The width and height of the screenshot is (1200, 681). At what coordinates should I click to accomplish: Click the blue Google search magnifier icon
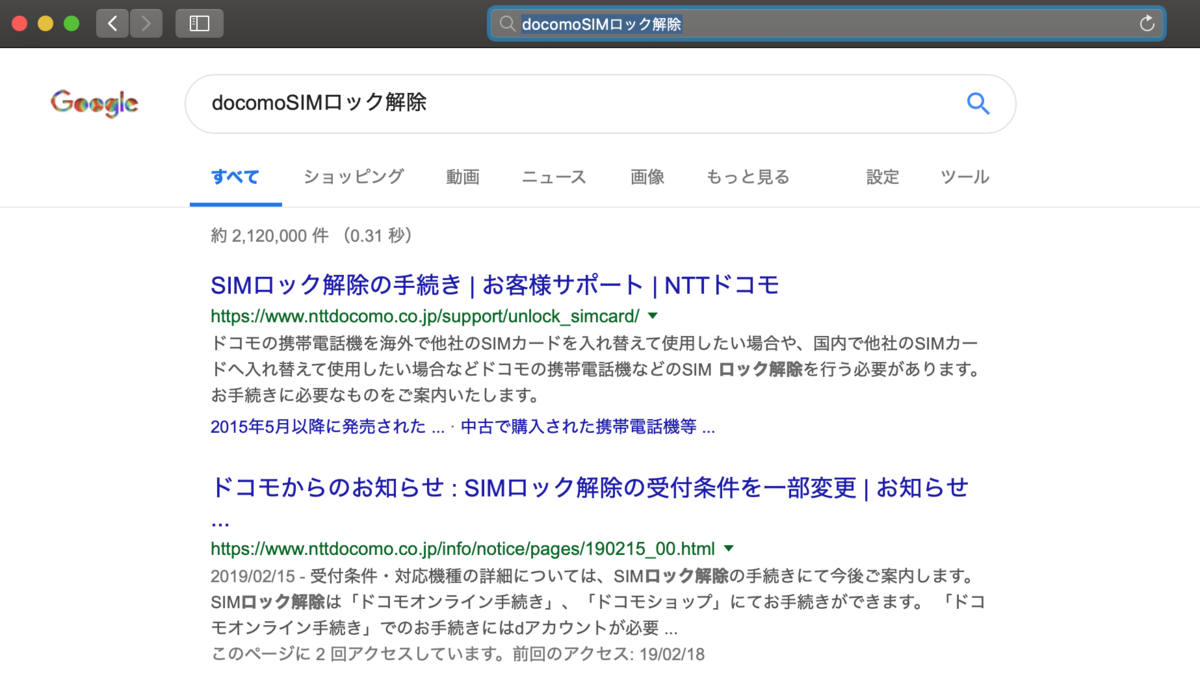[x=977, y=103]
